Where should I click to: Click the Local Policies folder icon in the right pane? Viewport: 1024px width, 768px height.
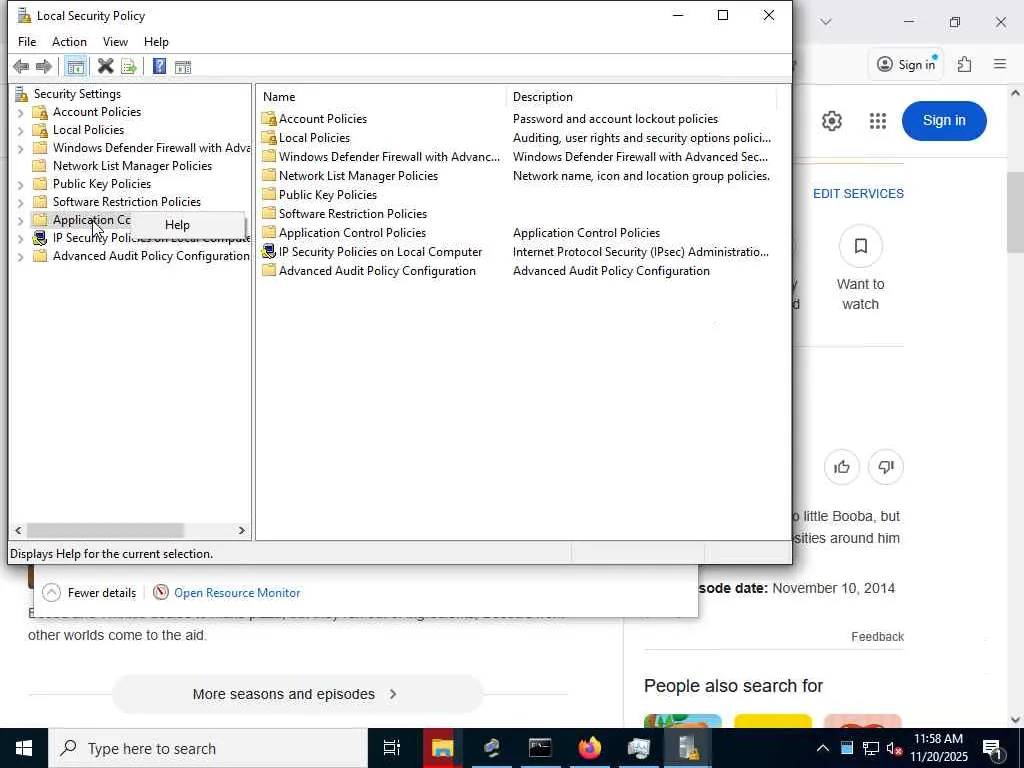pyautogui.click(x=268, y=137)
